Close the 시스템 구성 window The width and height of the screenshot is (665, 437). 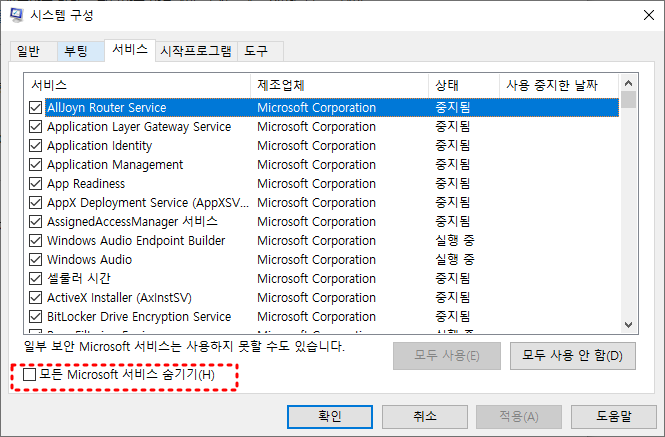pyautogui.click(x=648, y=15)
